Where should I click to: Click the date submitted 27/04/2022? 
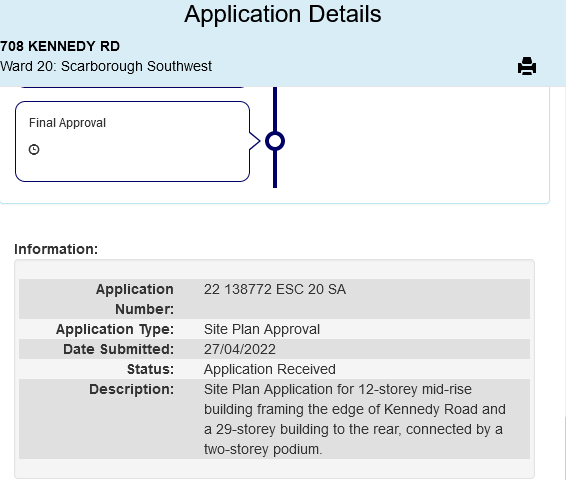240,349
